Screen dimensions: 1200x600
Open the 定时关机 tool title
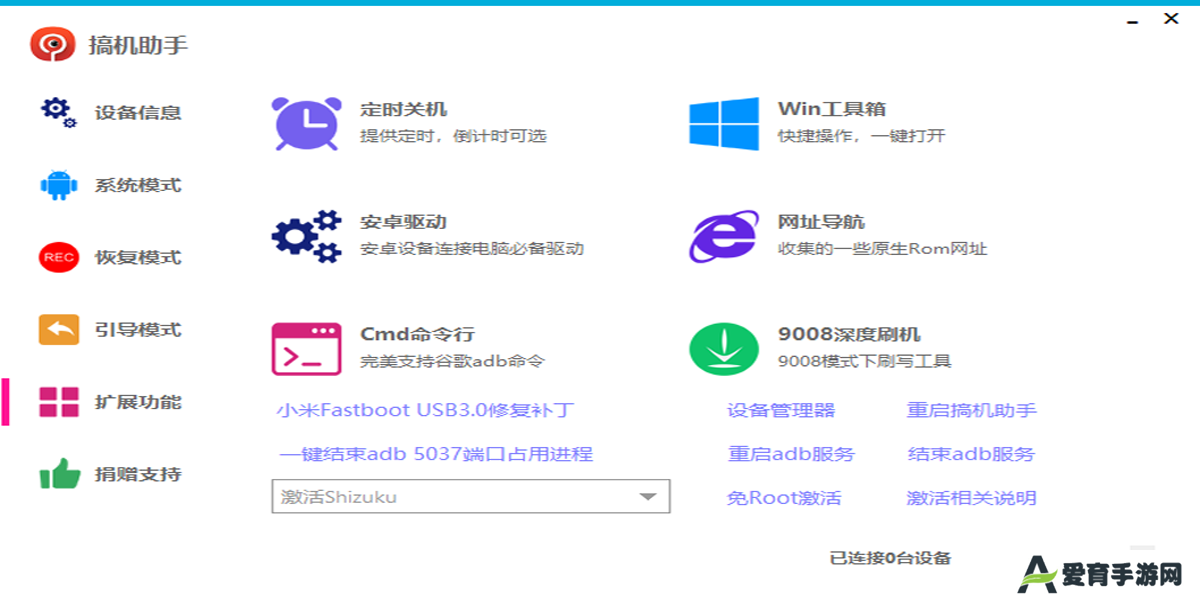pos(403,109)
